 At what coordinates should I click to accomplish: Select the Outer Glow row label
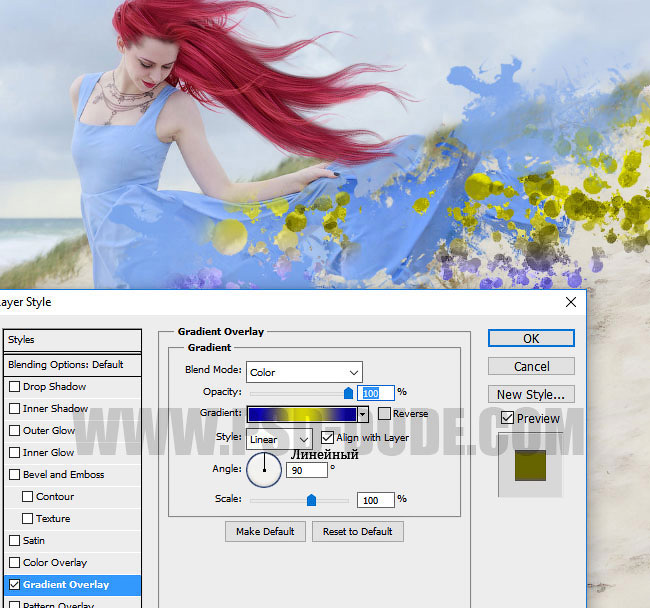pyautogui.click(x=49, y=430)
